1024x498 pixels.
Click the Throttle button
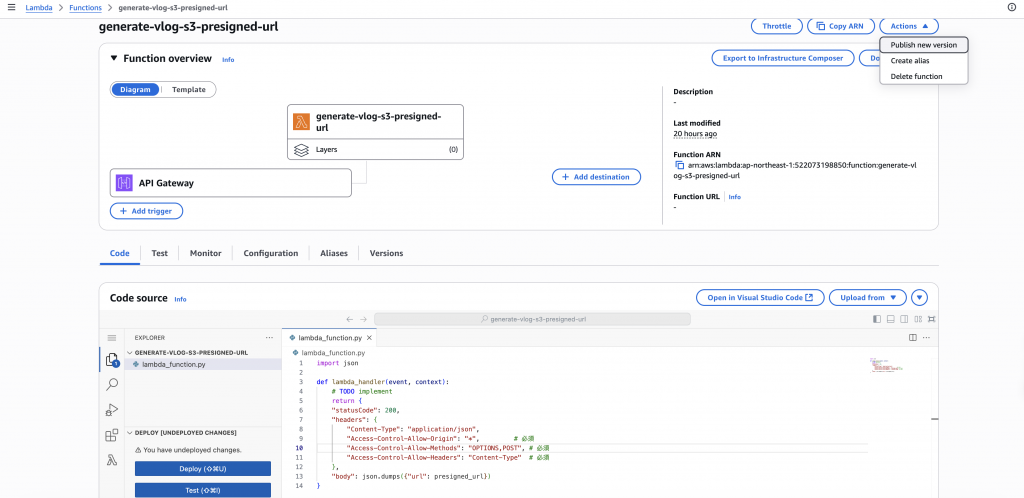tap(776, 26)
